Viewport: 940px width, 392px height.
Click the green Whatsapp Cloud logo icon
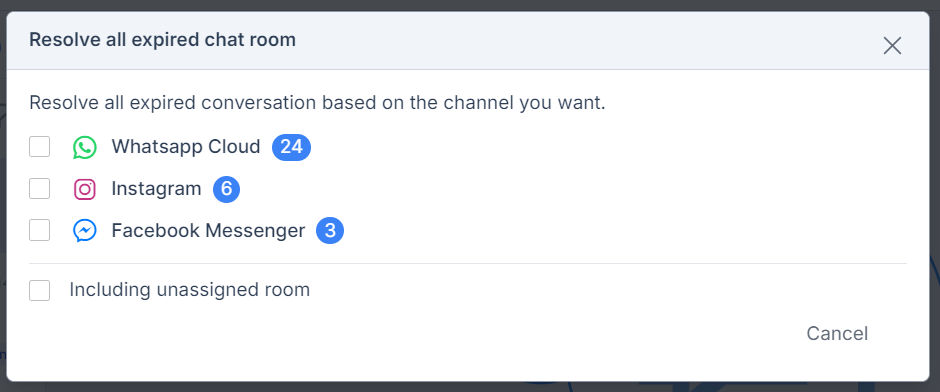(85, 147)
